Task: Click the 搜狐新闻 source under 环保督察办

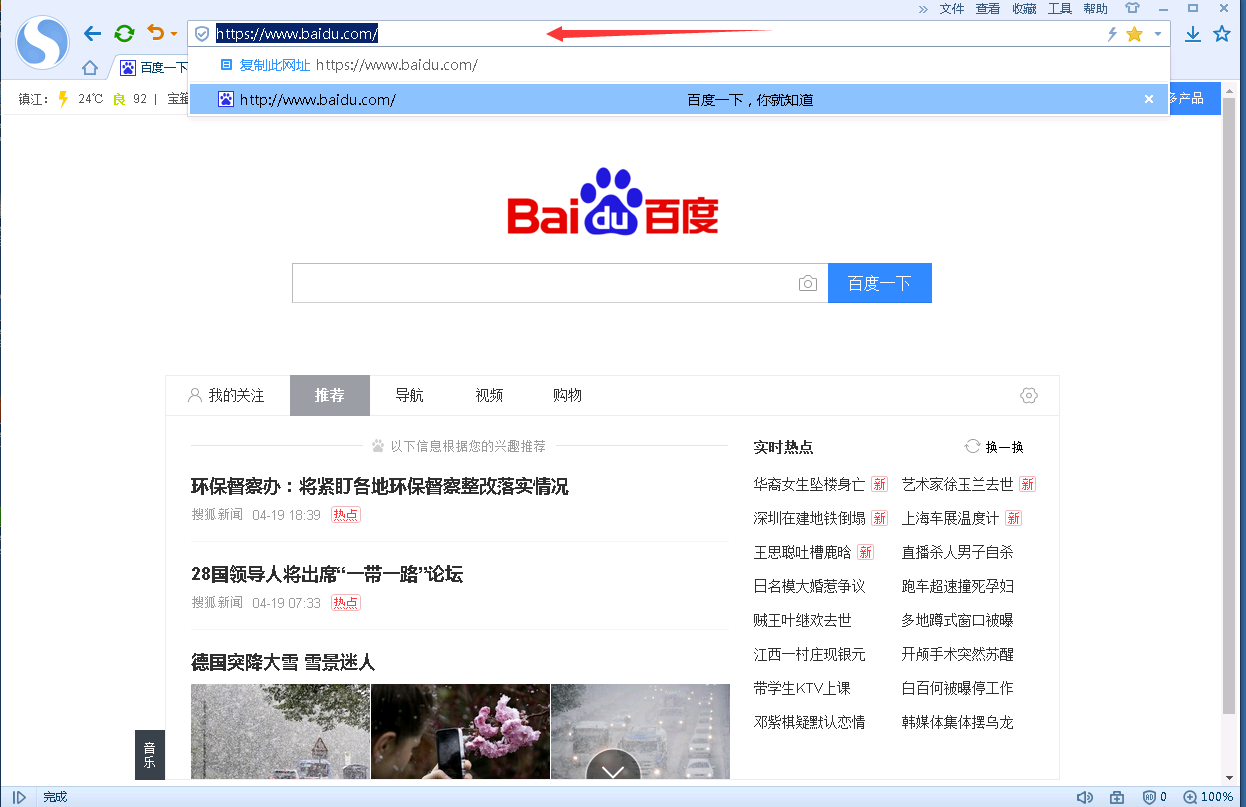Action: click(217, 516)
